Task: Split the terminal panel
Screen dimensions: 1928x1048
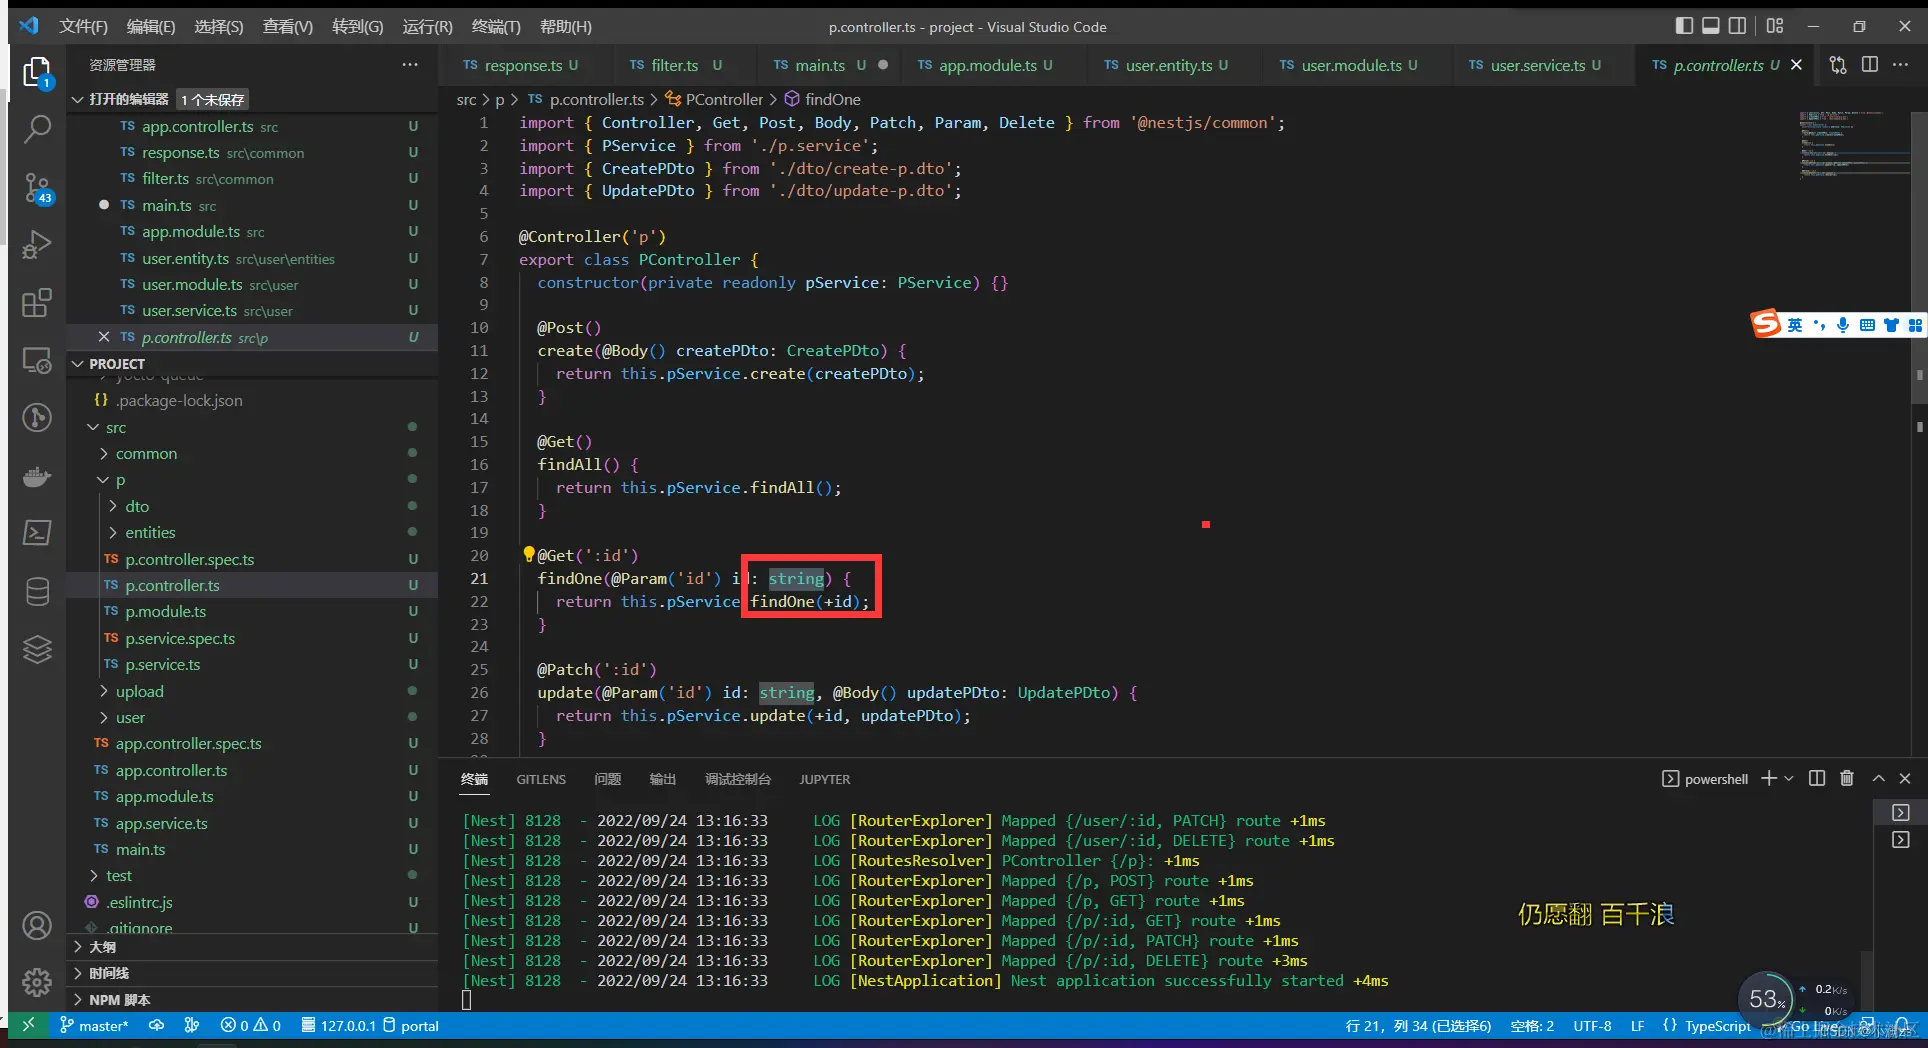Action: coord(1817,778)
